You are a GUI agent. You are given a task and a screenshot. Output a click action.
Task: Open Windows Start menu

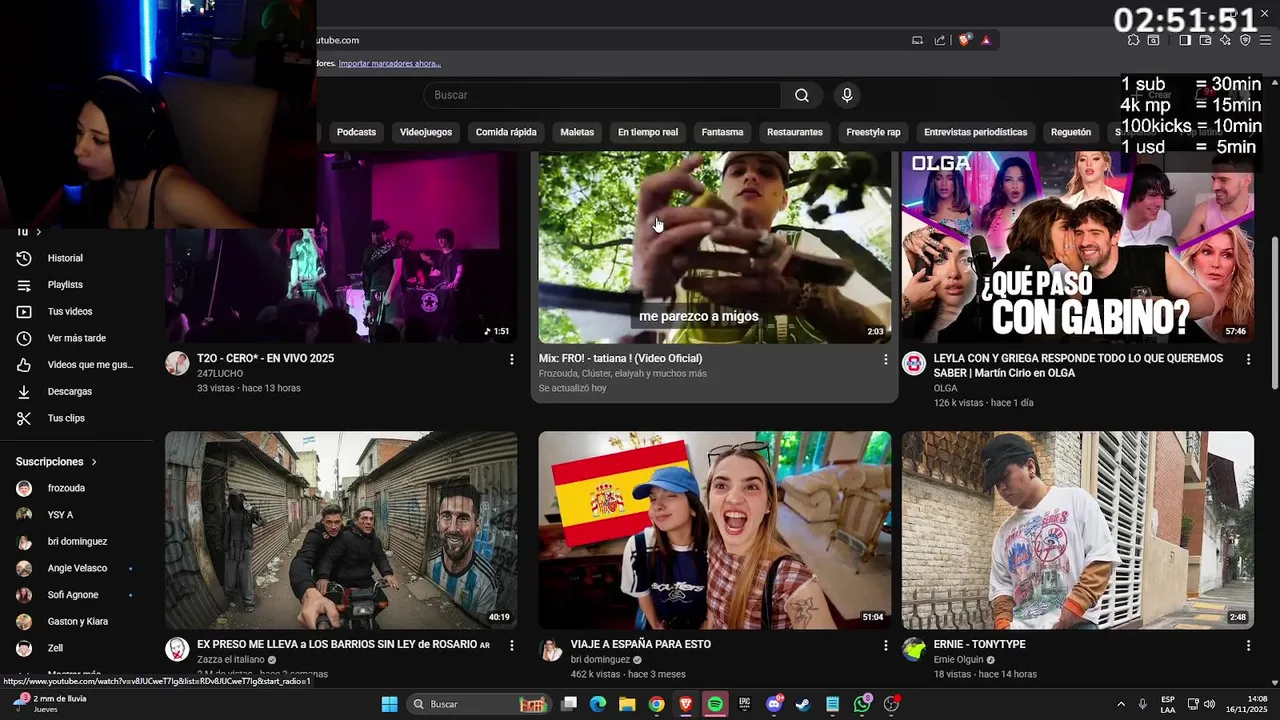point(390,704)
